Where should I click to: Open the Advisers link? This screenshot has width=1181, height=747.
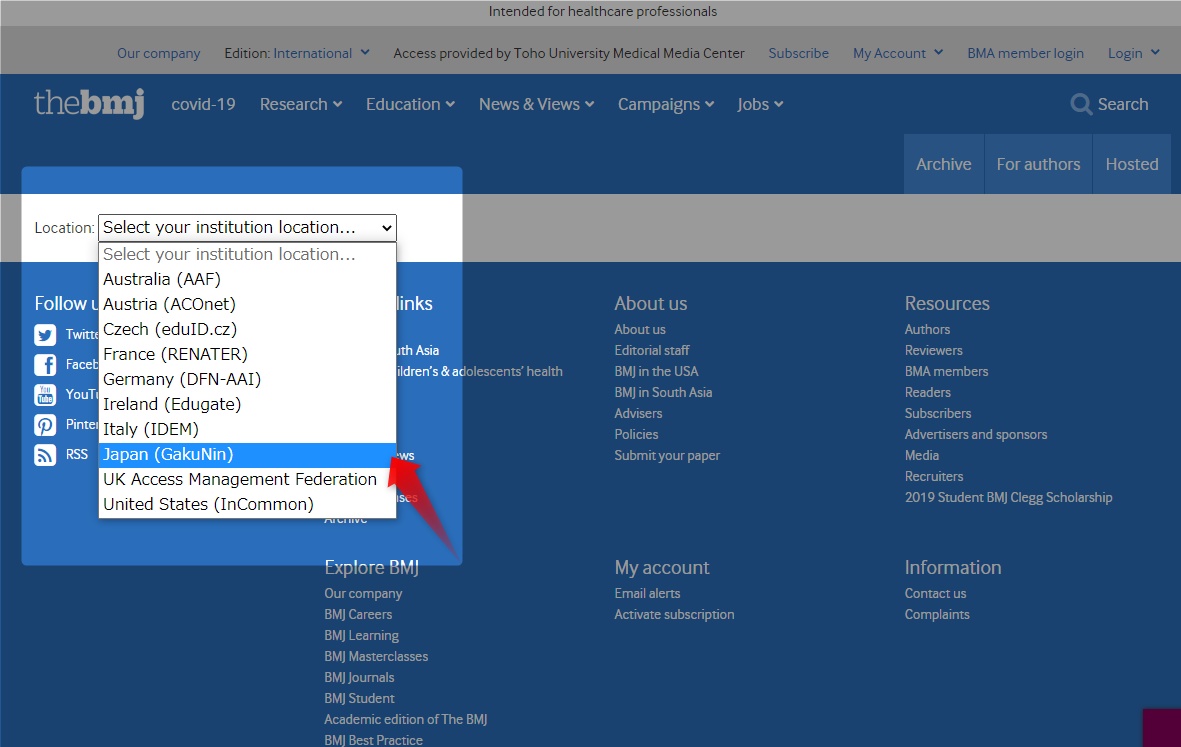click(638, 413)
